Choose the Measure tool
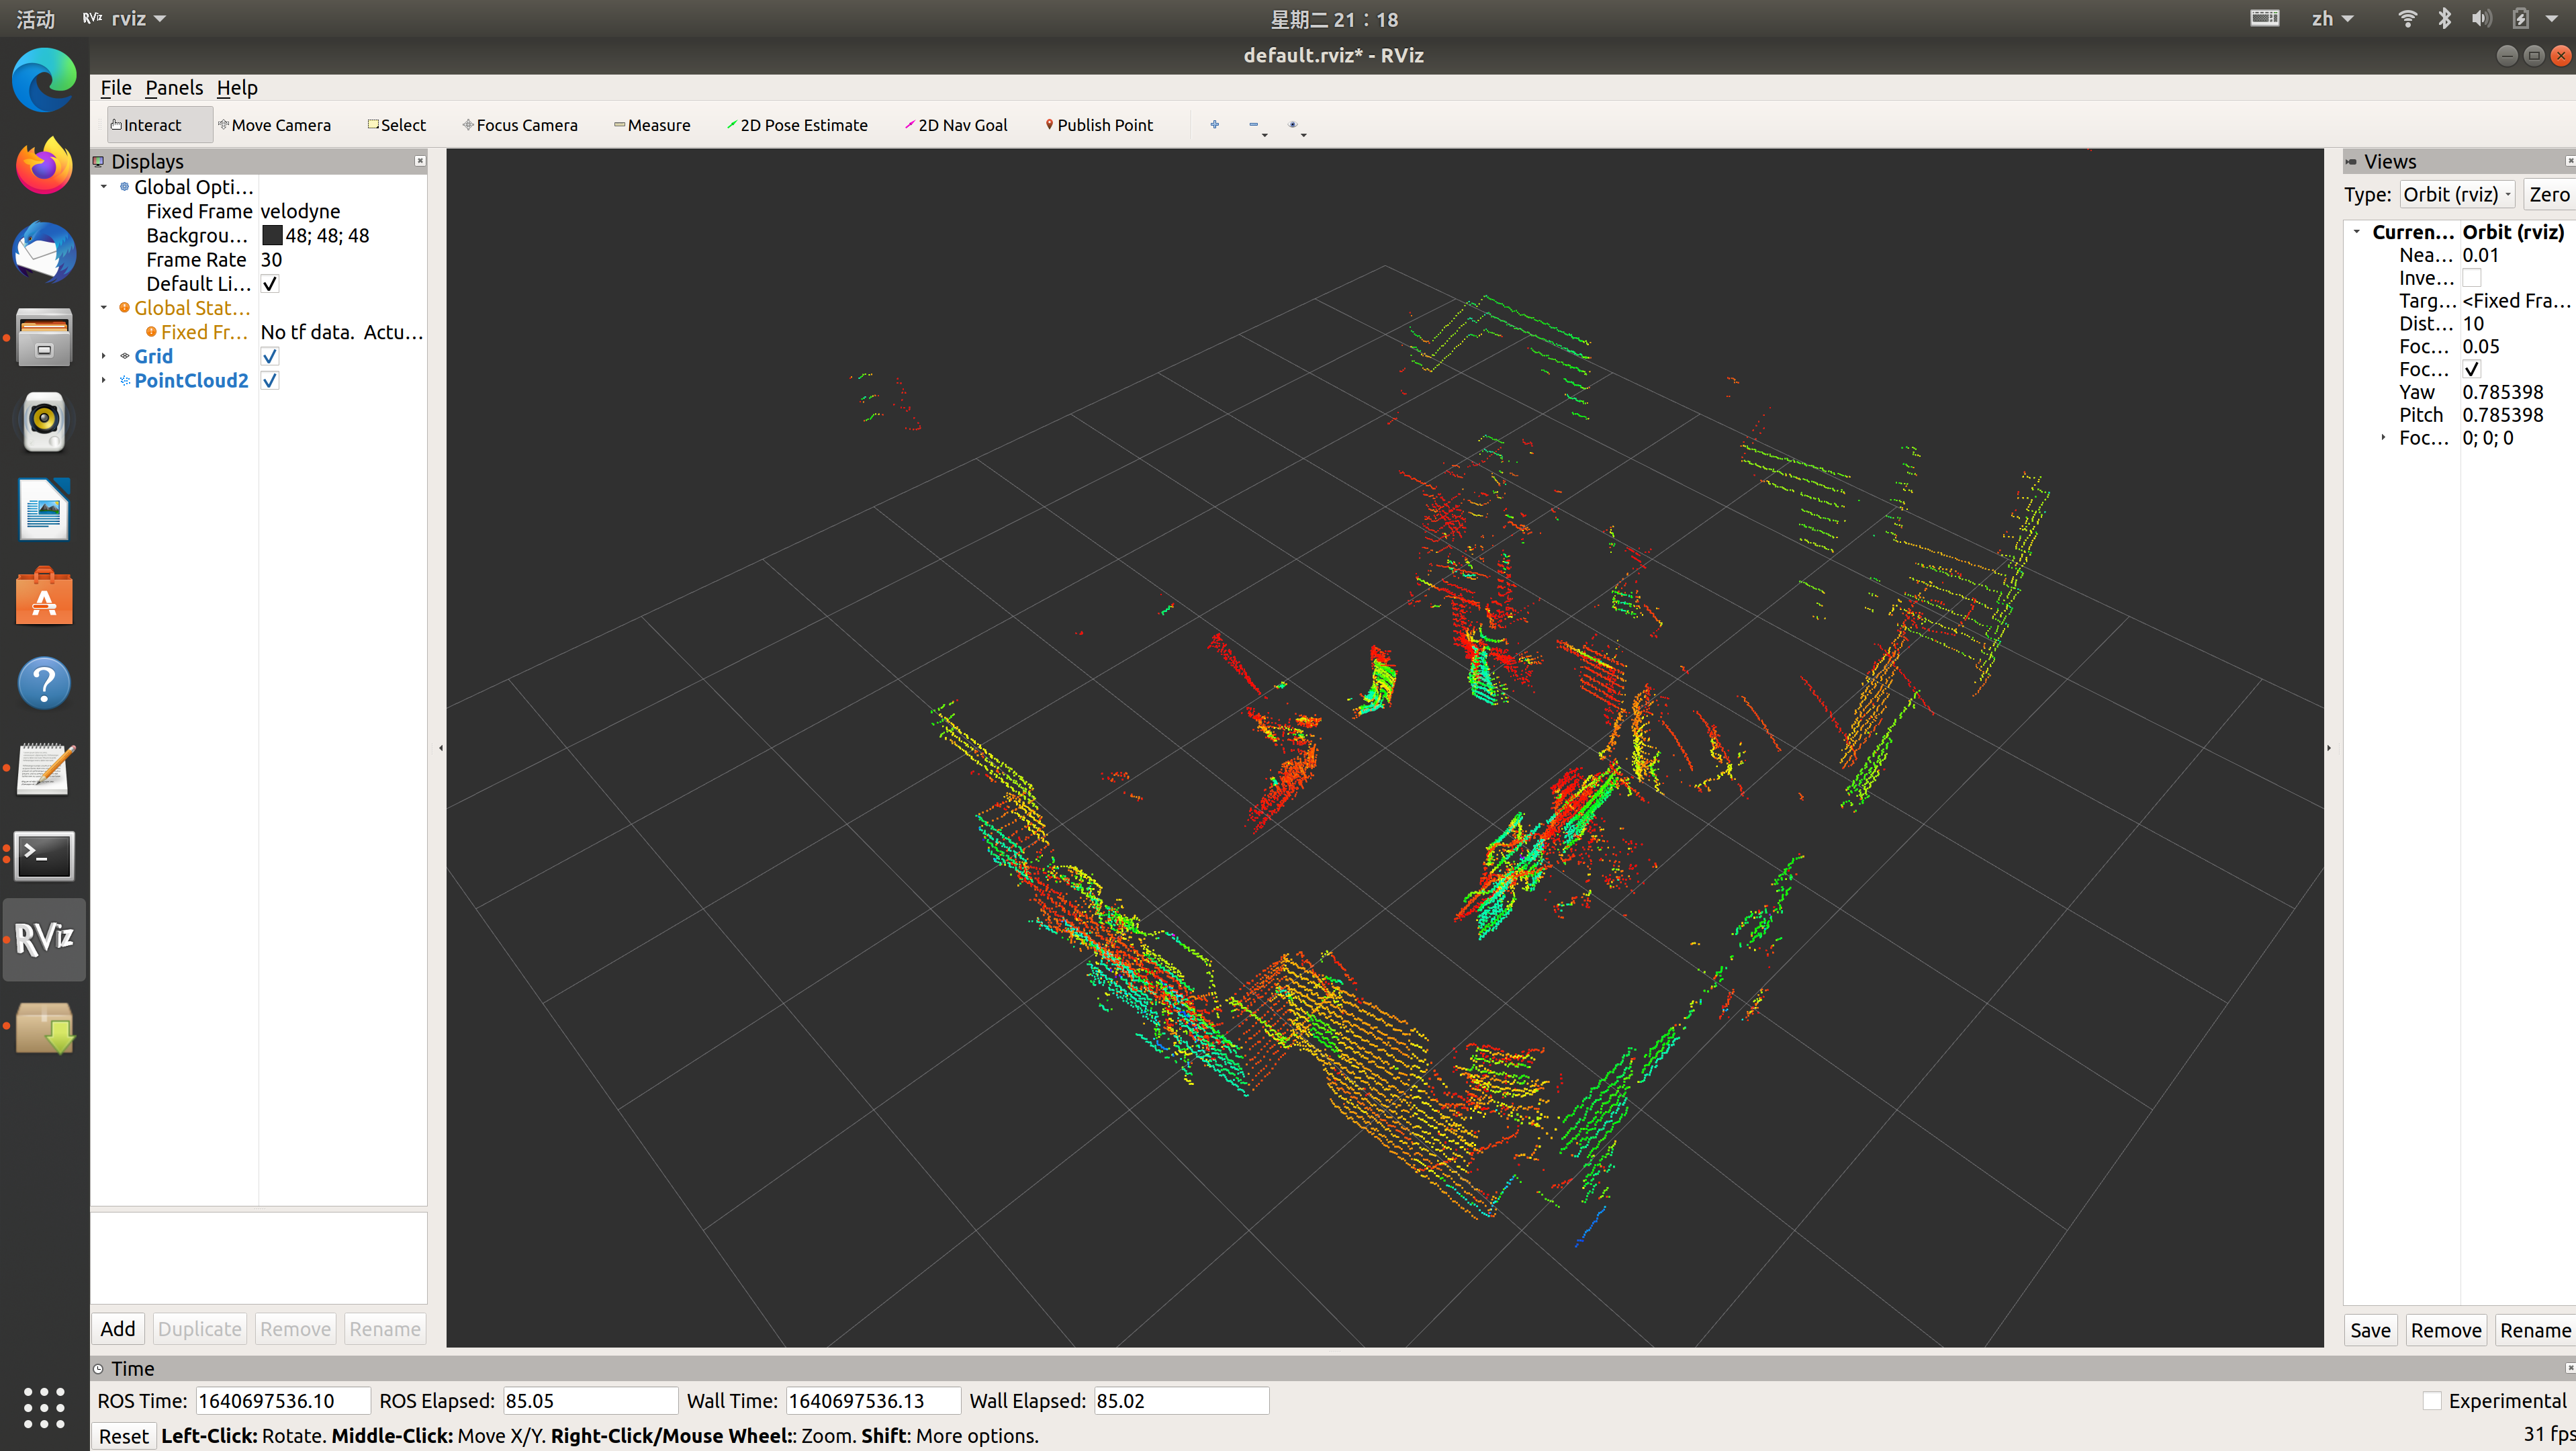This screenshot has height=1451, width=2576. (652, 125)
